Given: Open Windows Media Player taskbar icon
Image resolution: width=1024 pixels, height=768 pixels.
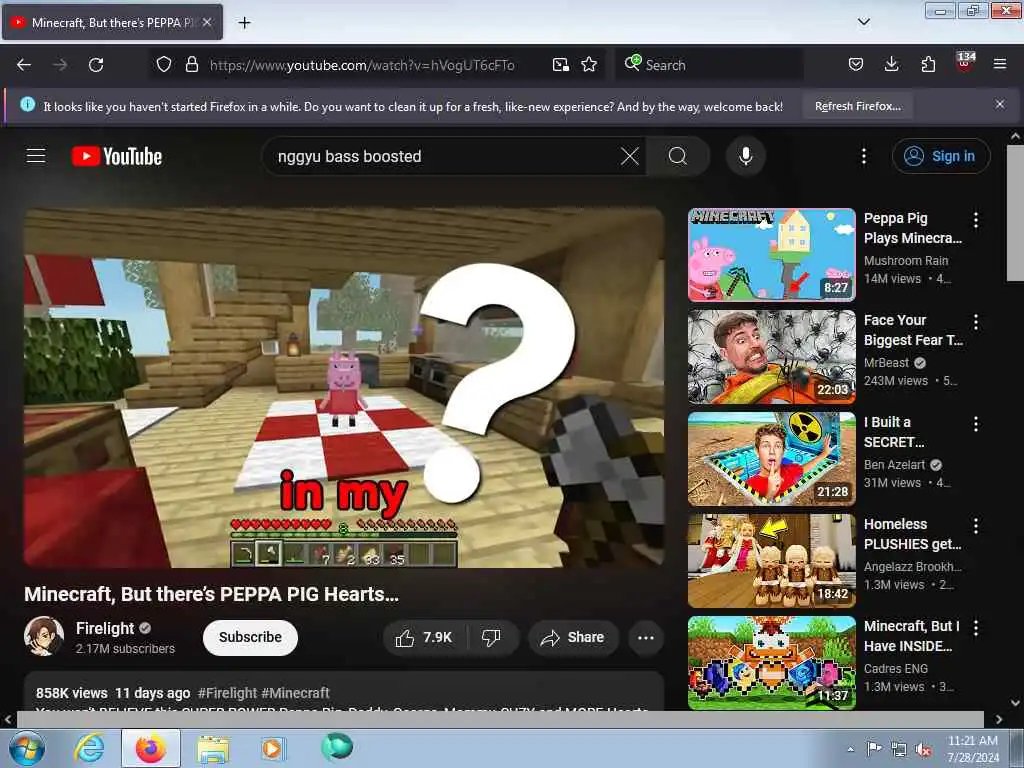Looking at the screenshot, I should point(272,748).
